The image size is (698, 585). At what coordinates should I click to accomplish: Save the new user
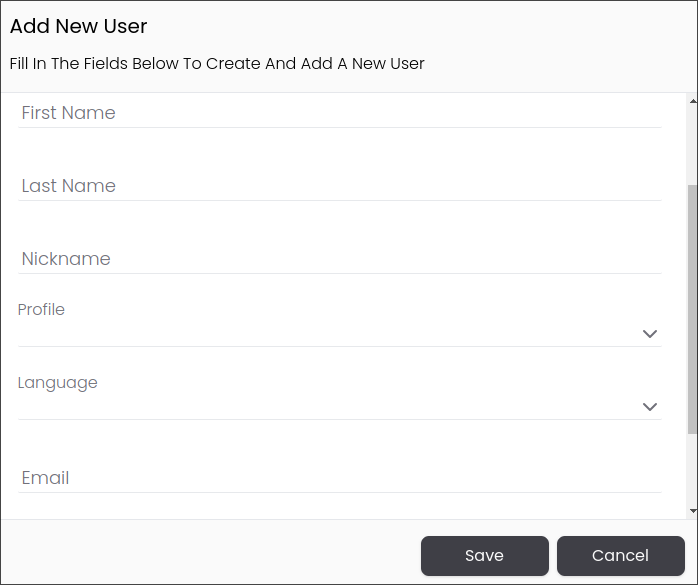point(485,556)
